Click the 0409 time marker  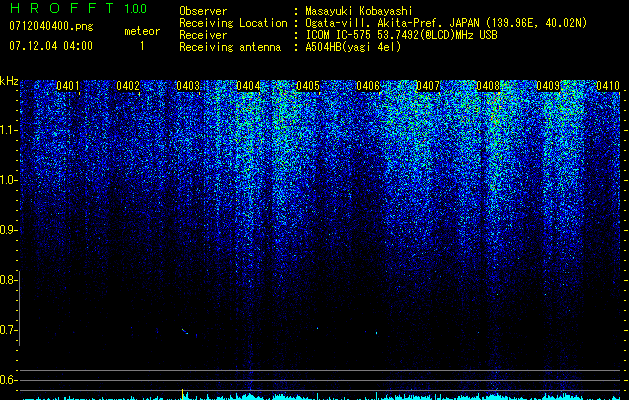(548, 86)
